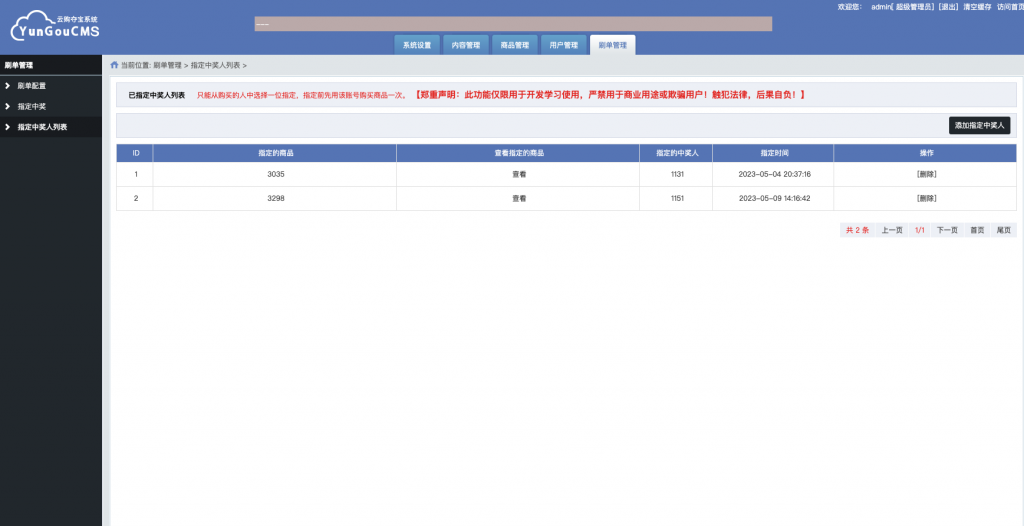
Task: View the designated product for item 3035
Action: coord(519,174)
